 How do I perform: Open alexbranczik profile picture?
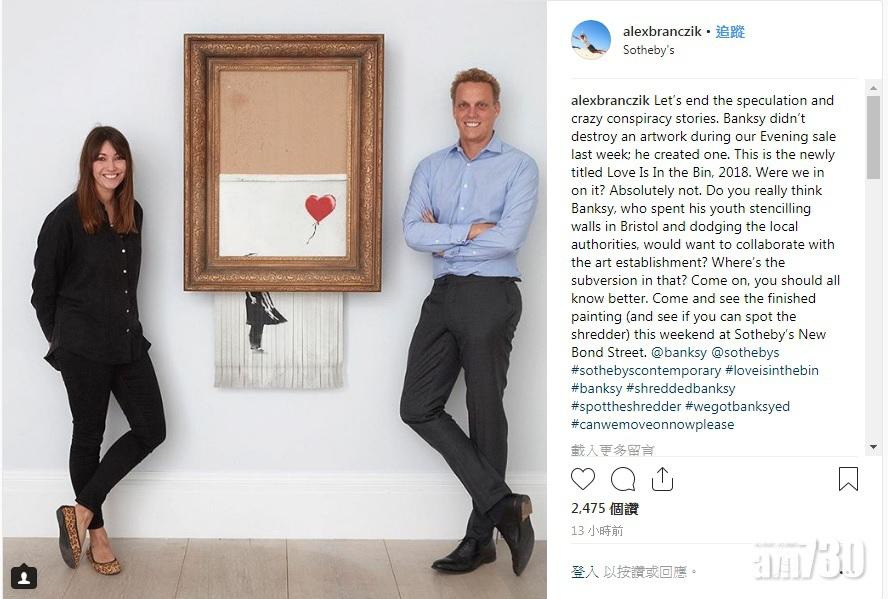coord(591,40)
